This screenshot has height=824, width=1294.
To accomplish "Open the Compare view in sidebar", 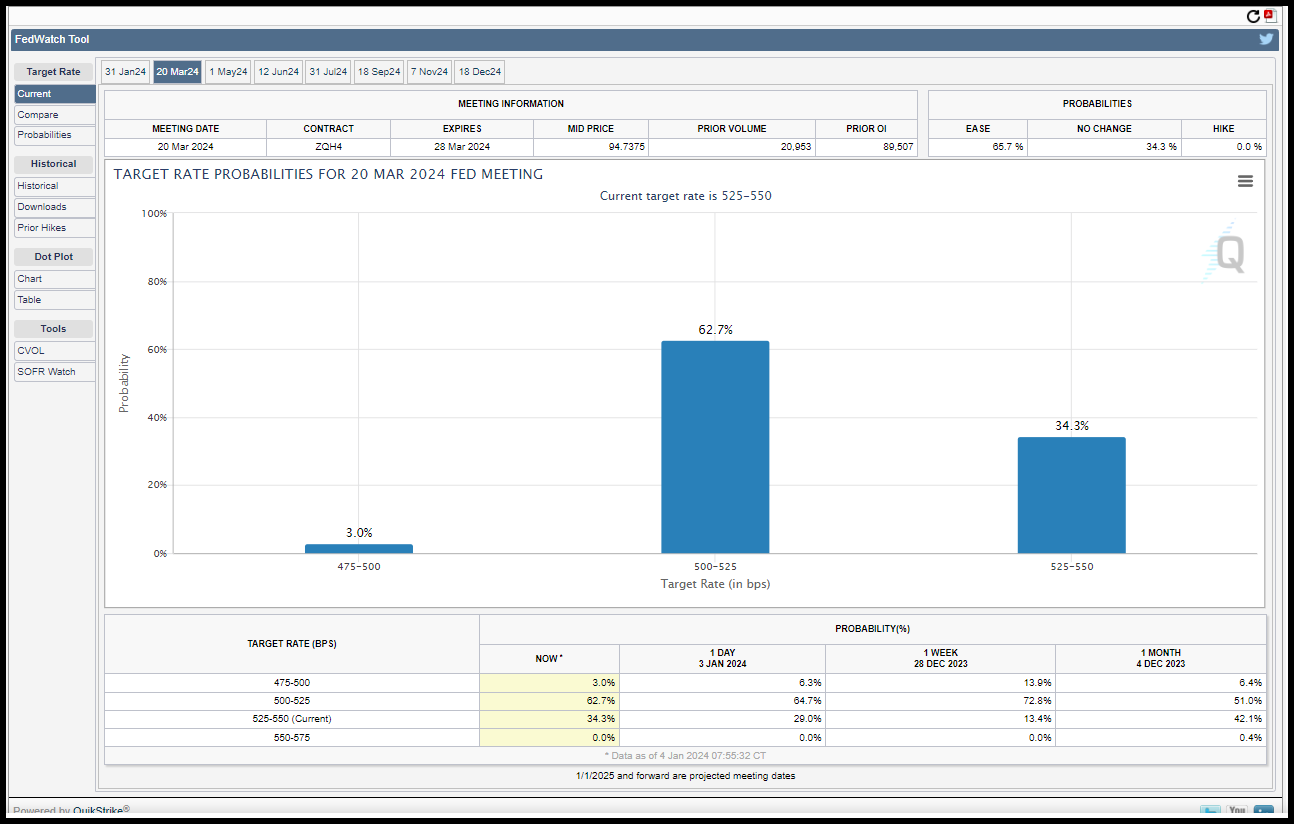I will pos(55,115).
